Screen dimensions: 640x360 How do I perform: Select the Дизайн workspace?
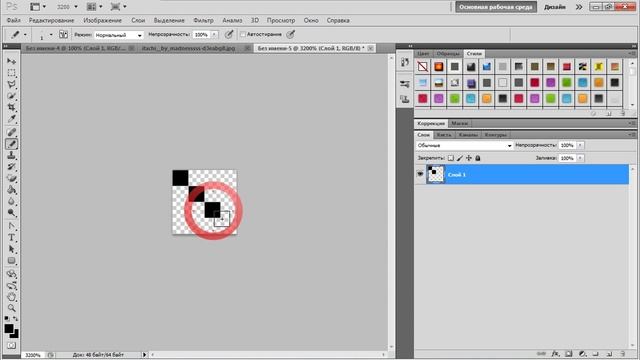555,7
